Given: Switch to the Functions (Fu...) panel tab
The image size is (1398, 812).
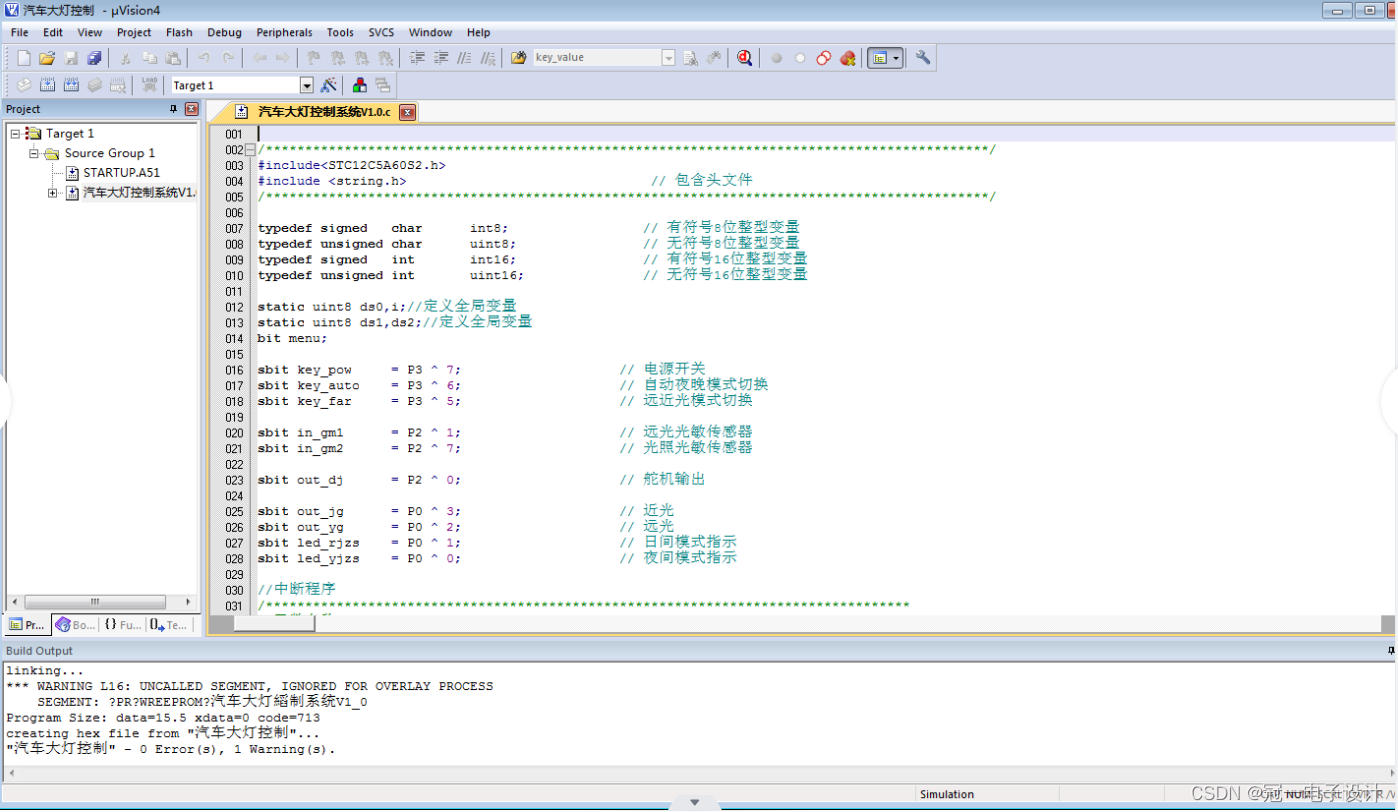Looking at the screenshot, I should tap(123, 624).
